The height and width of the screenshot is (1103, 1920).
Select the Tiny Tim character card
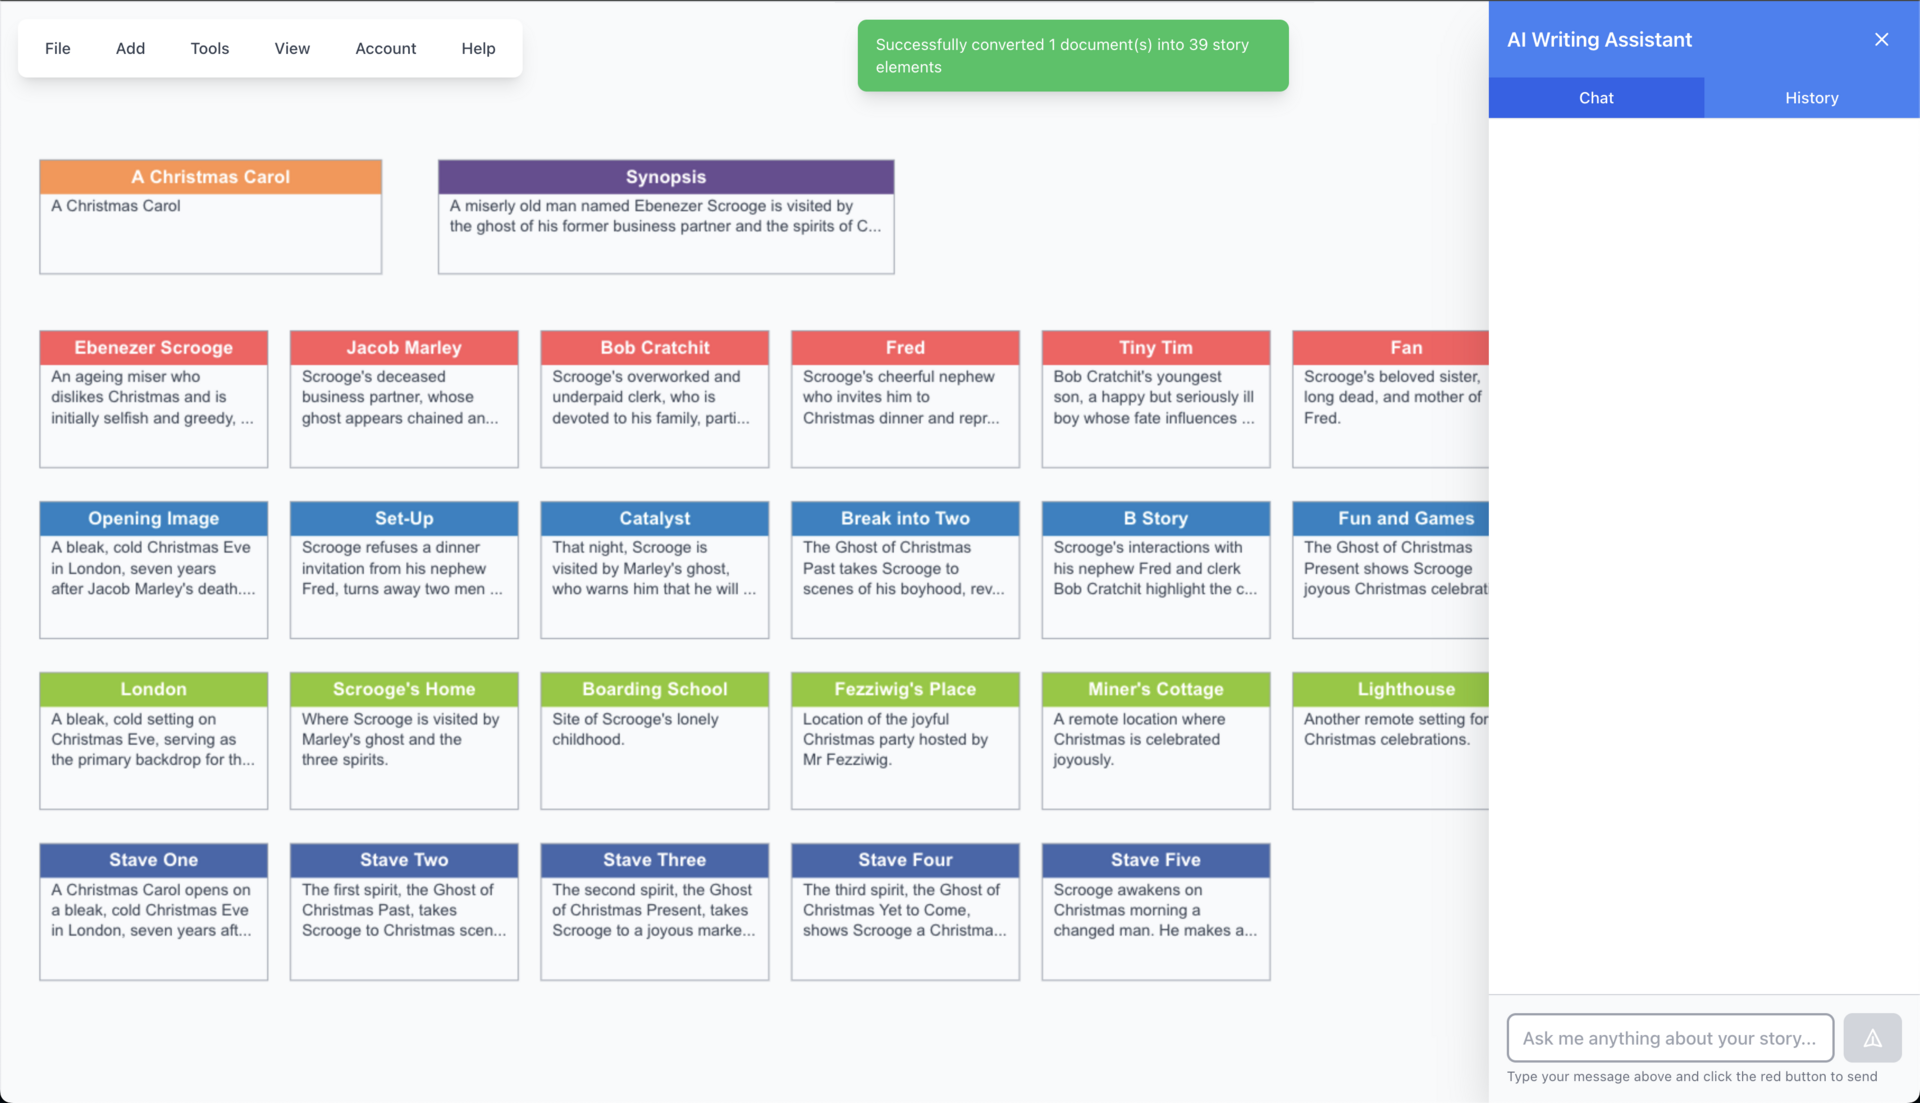1155,399
